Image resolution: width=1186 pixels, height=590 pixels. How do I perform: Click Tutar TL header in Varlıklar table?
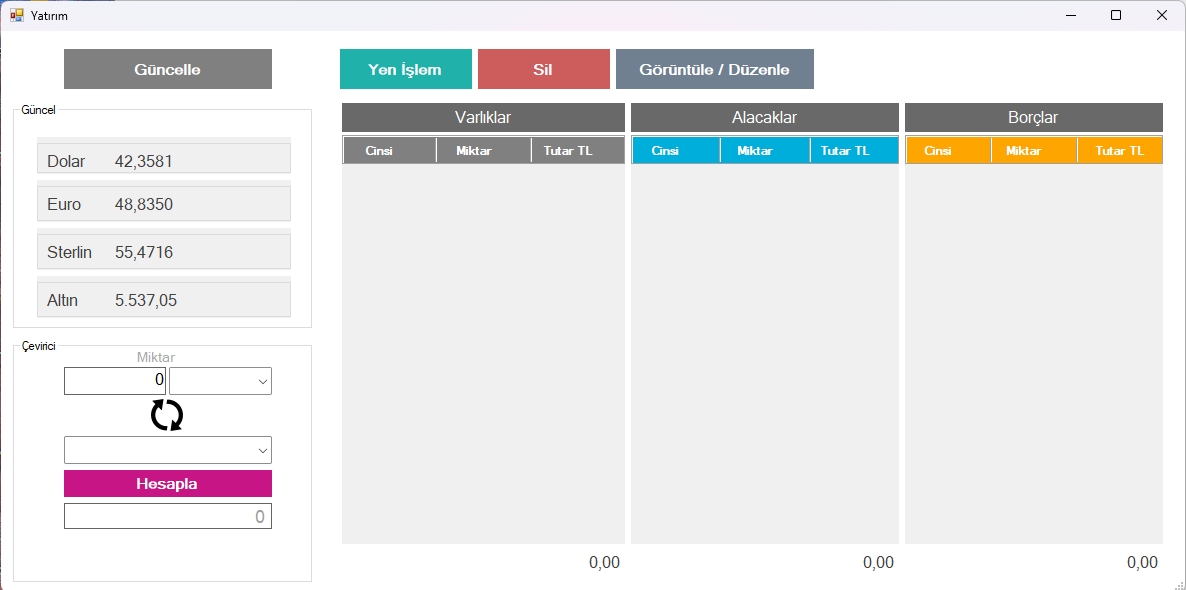(577, 151)
